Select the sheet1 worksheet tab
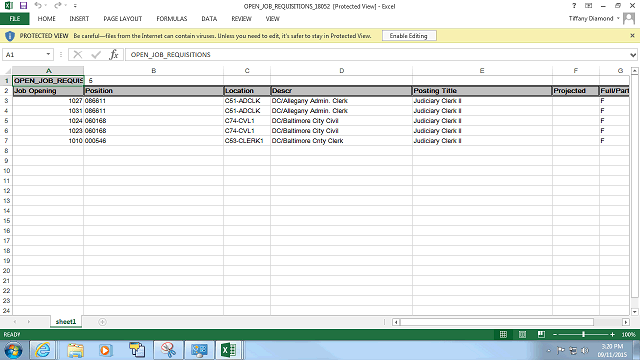 point(66,322)
